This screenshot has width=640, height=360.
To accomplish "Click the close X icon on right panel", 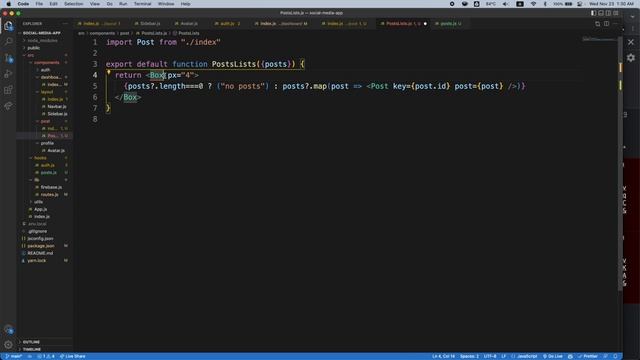I will 631,42.
